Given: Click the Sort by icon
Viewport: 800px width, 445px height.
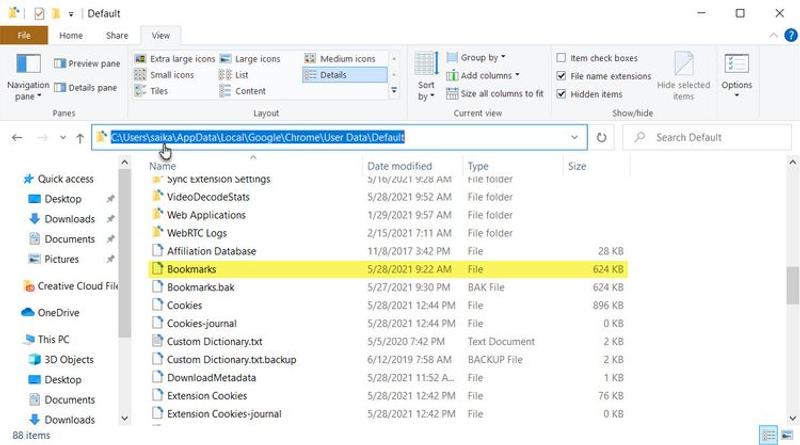Looking at the screenshot, I should 426,64.
